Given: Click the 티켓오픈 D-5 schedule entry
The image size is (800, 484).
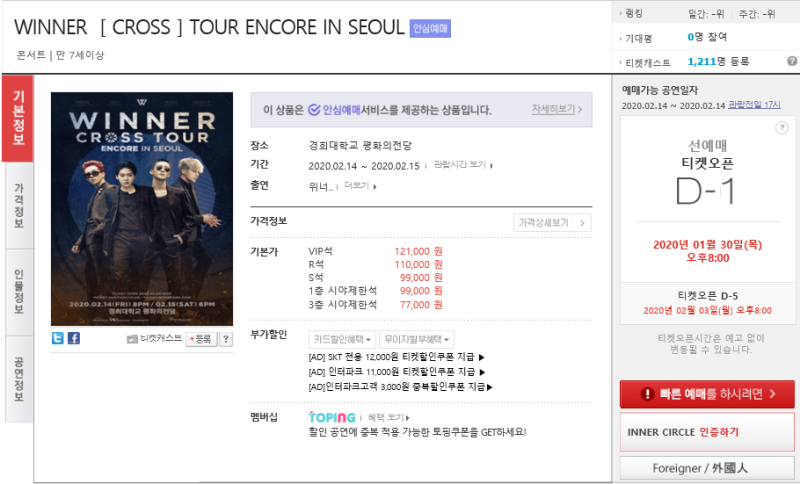Looking at the screenshot, I should [x=707, y=303].
